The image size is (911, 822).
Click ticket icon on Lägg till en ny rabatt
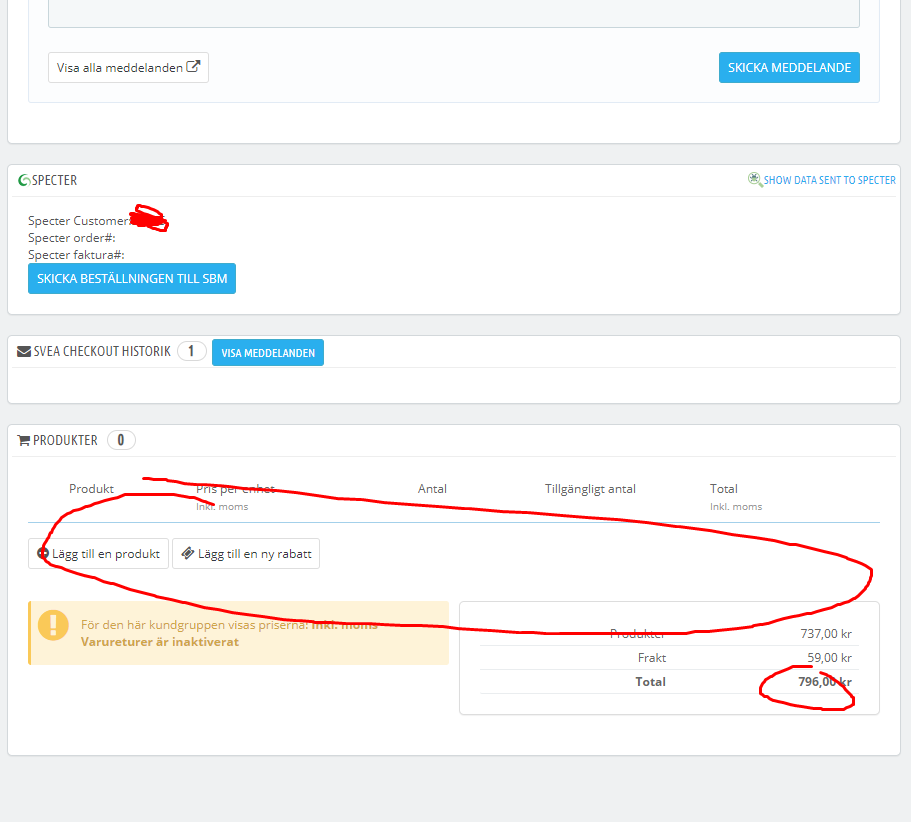[188, 553]
